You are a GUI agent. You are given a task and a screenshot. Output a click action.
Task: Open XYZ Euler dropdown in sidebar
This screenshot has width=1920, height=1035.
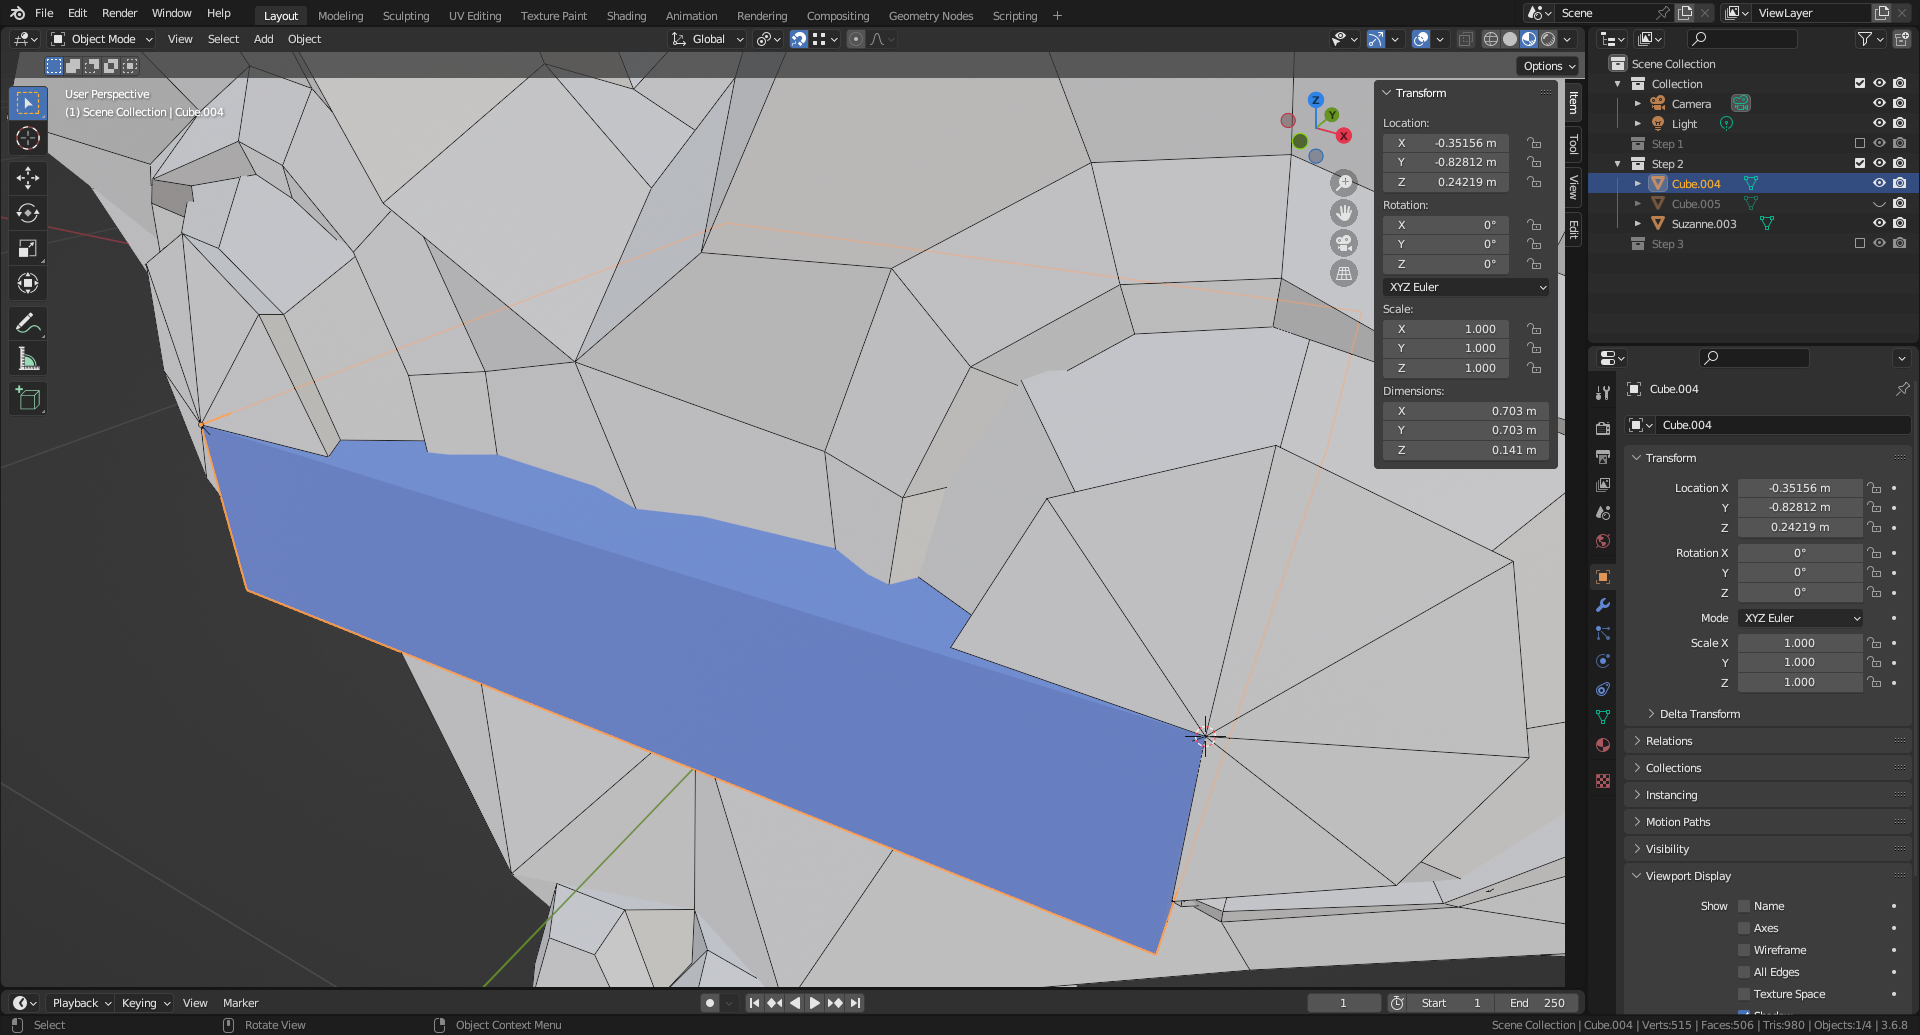pyautogui.click(x=1466, y=287)
